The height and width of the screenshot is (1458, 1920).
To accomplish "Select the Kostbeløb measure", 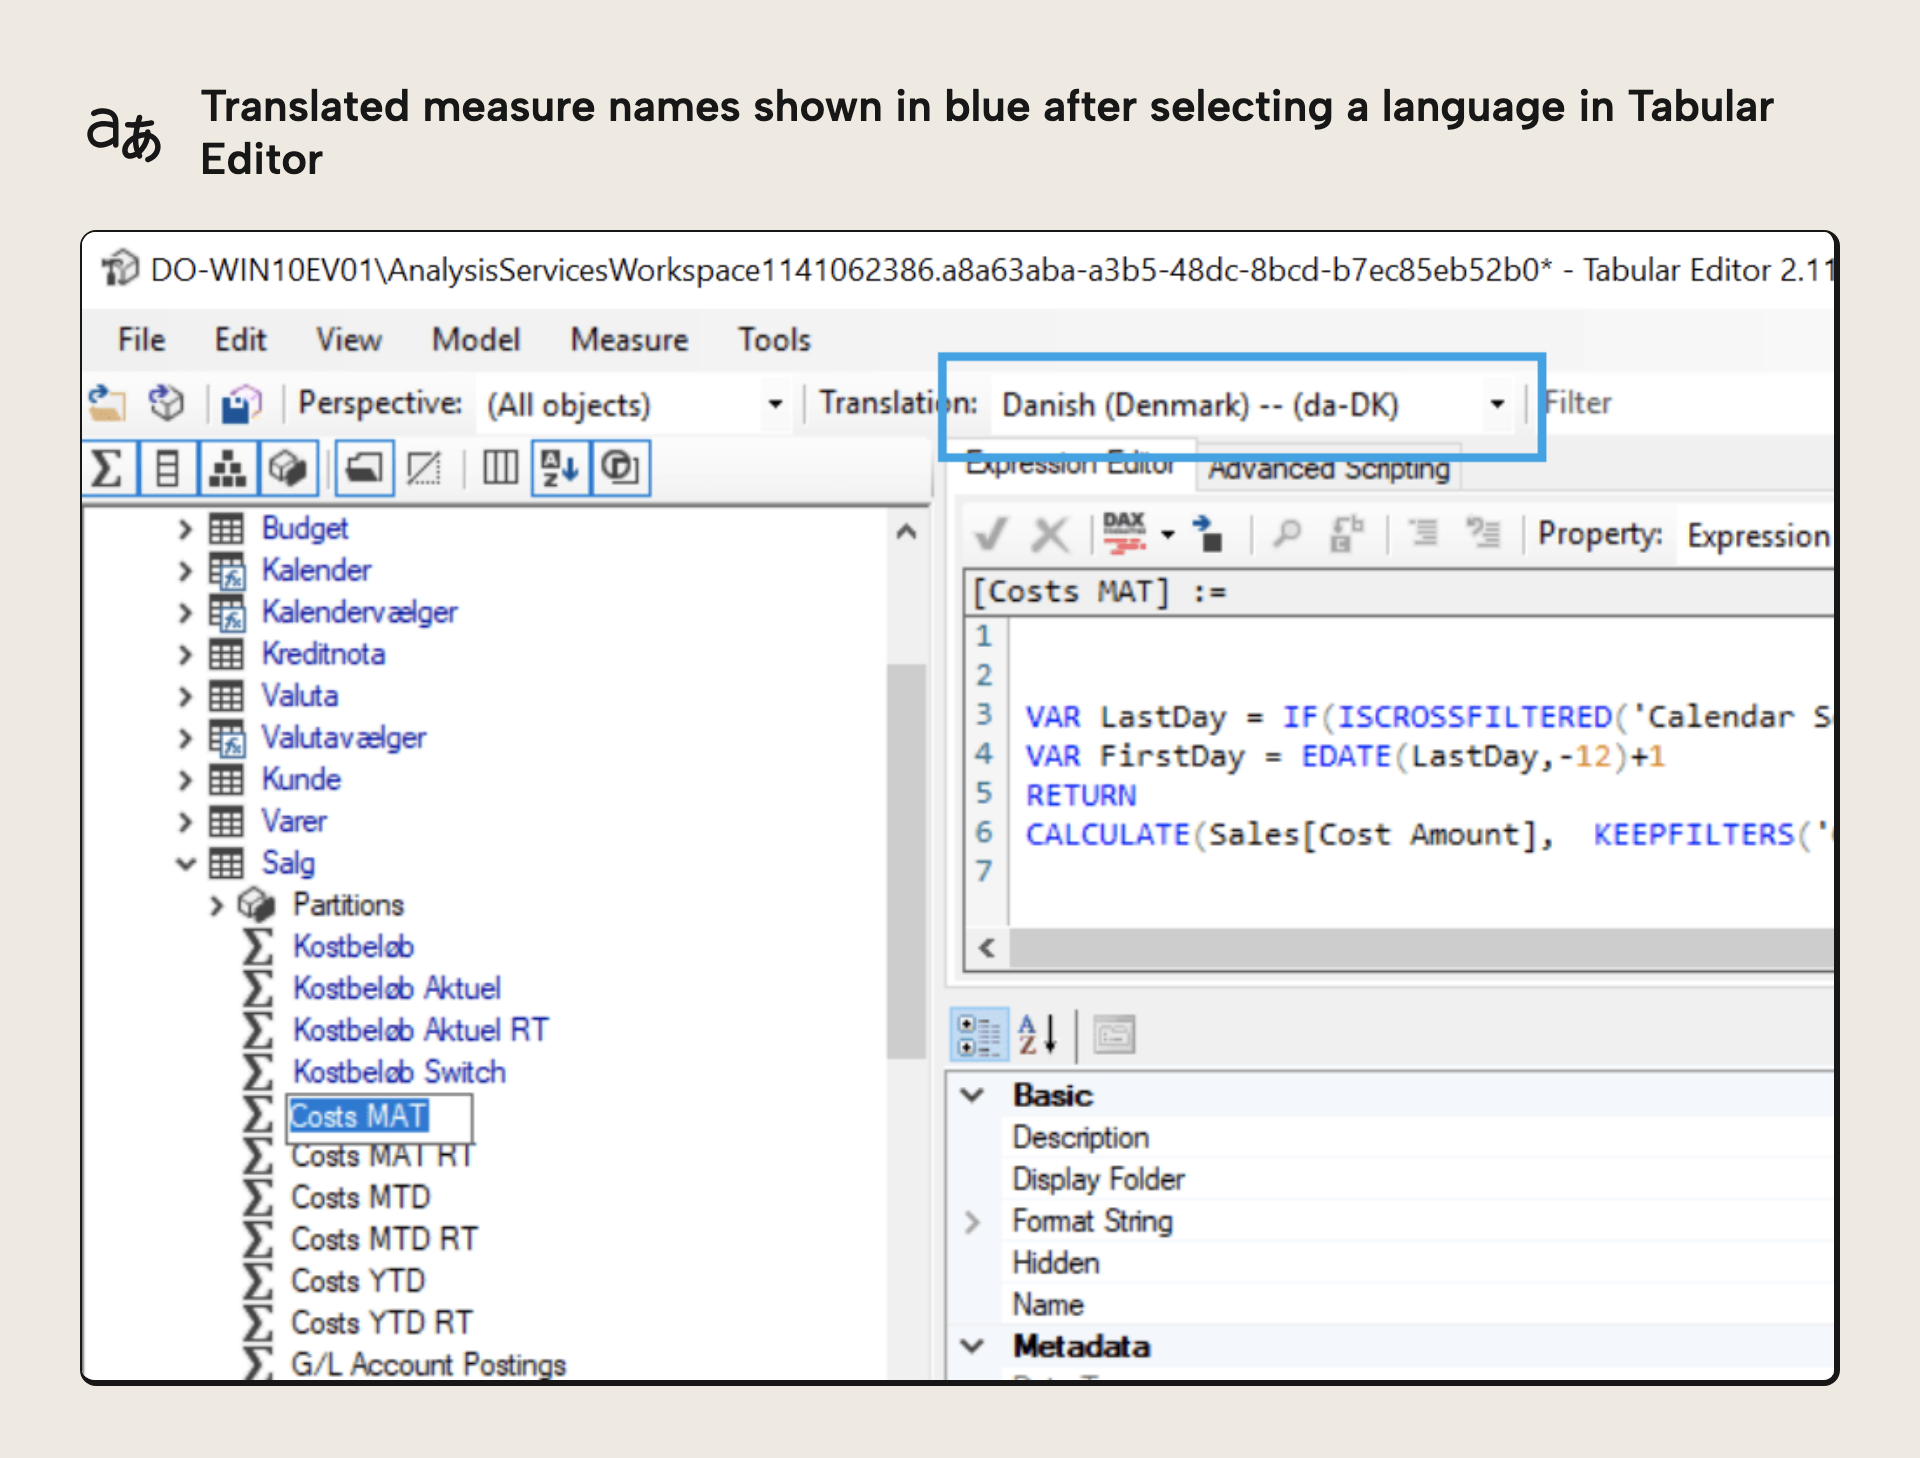I will click(x=353, y=946).
